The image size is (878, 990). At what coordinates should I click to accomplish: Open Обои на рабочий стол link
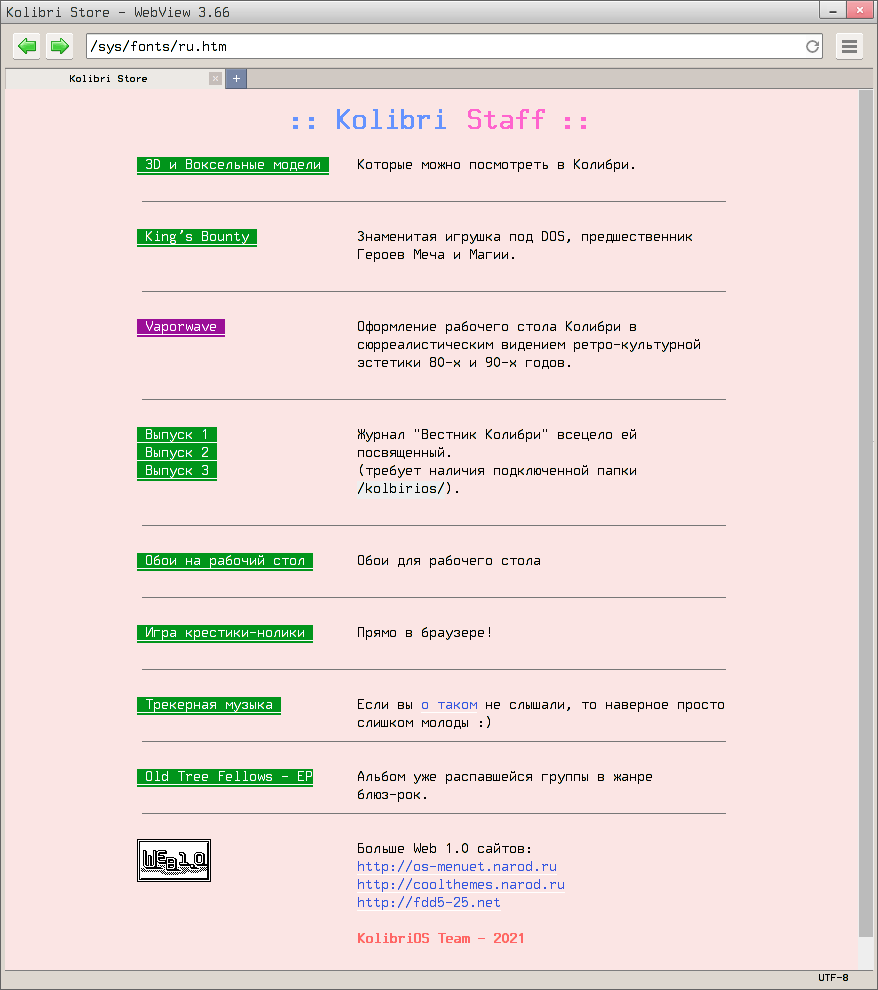pos(225,561)
